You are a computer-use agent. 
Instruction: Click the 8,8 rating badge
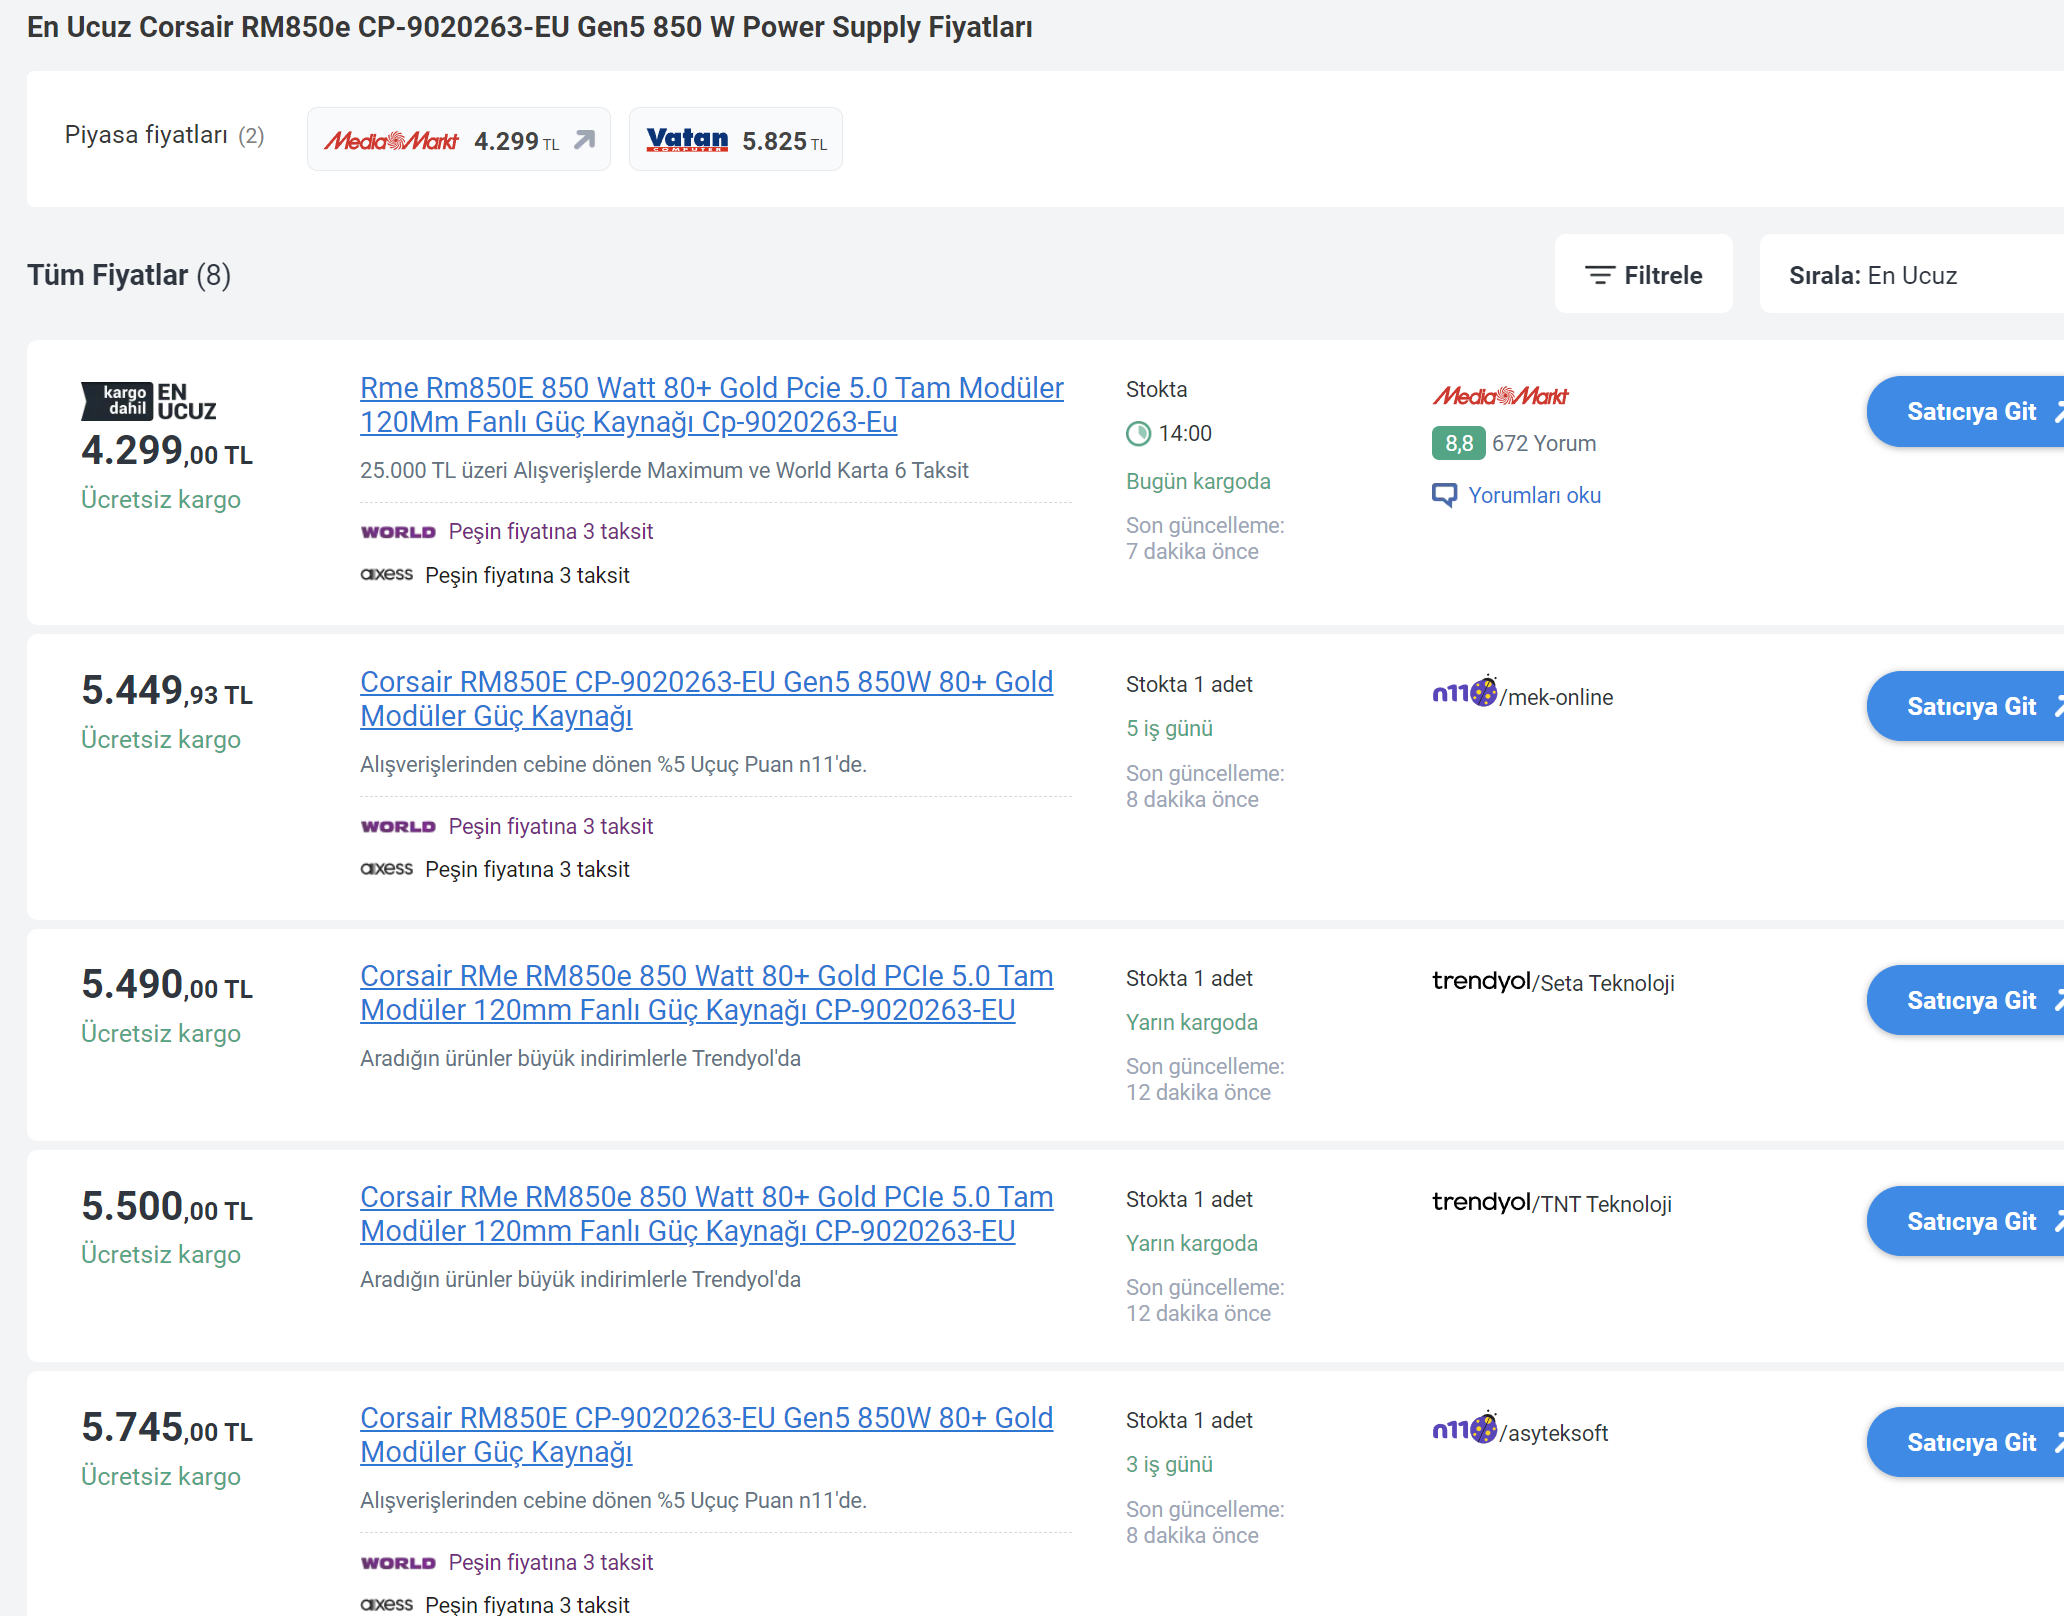click(1458, 443)
